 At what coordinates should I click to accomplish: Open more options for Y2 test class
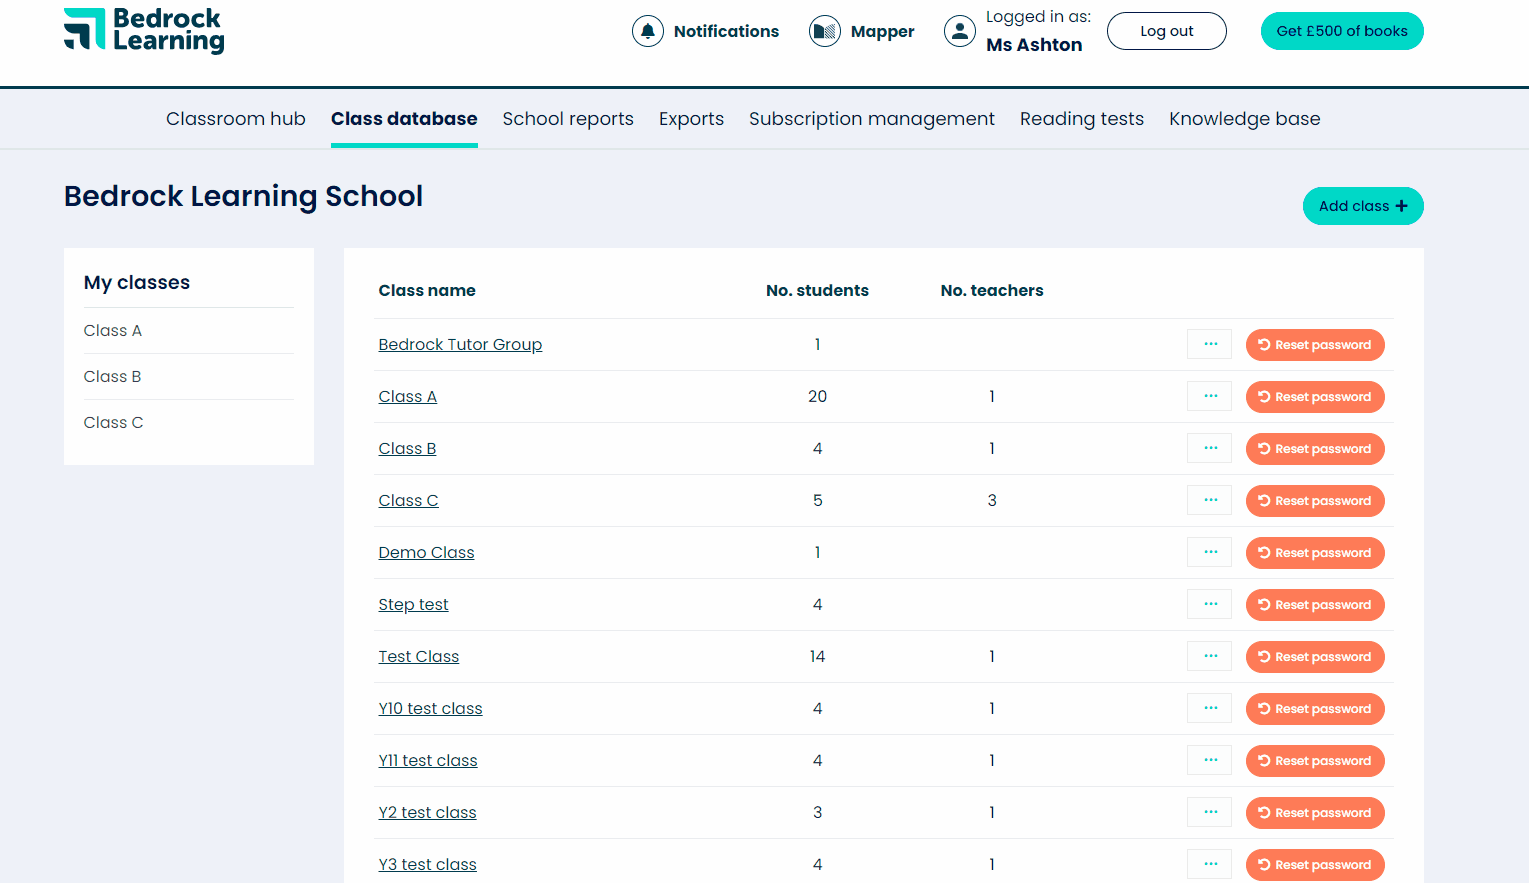pyautogui.click(x=1210, y=812)
